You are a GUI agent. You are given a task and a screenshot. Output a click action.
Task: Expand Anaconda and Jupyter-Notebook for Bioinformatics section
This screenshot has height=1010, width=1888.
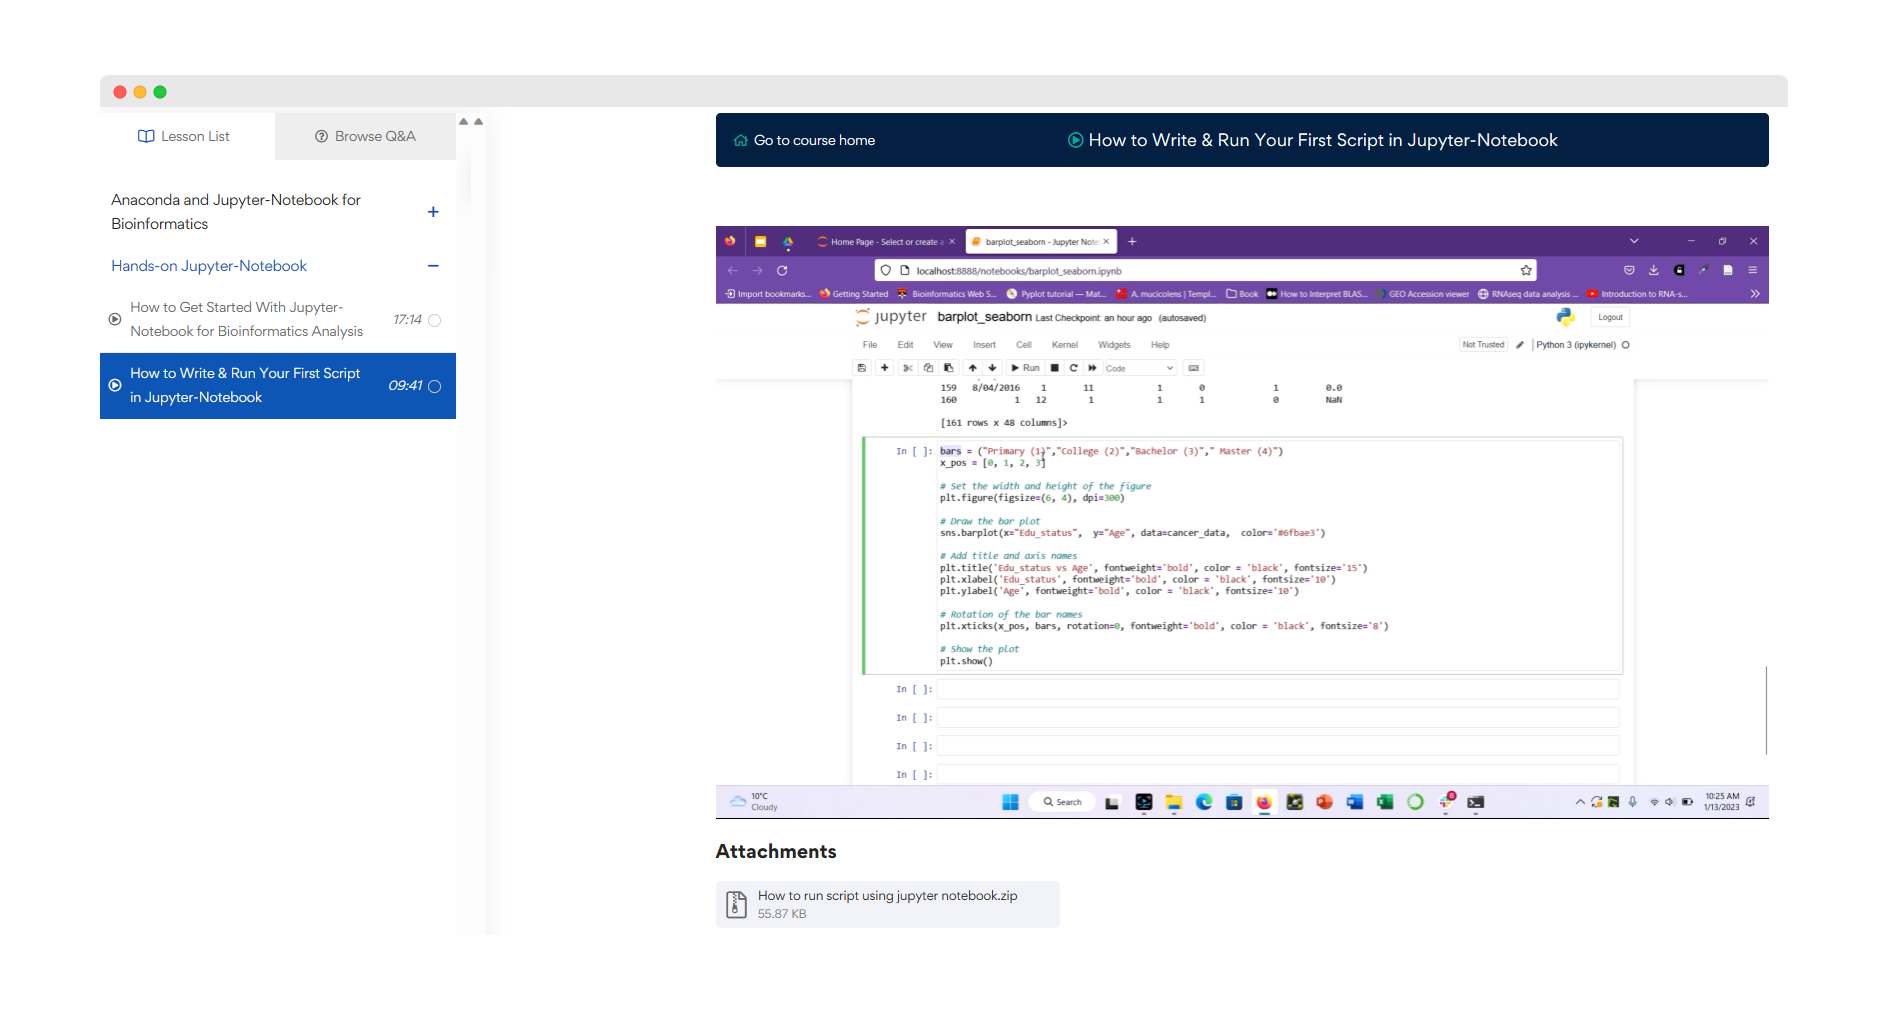pyautogui.click(x=433, y=212)
